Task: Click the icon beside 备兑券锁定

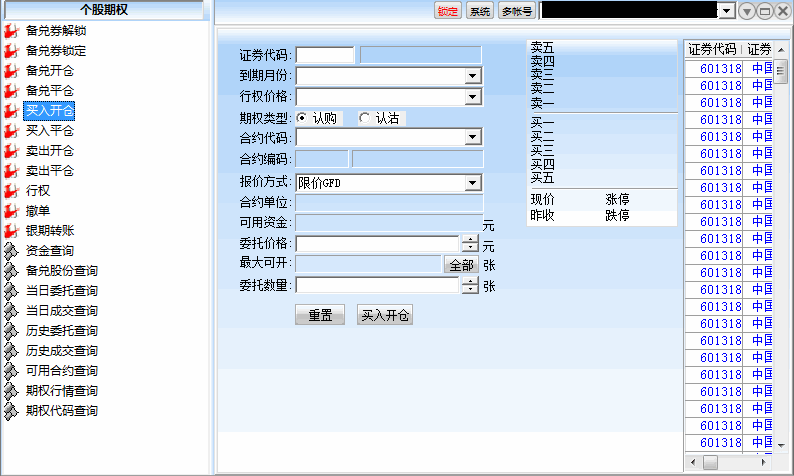Action: click(x=11, y=51)
